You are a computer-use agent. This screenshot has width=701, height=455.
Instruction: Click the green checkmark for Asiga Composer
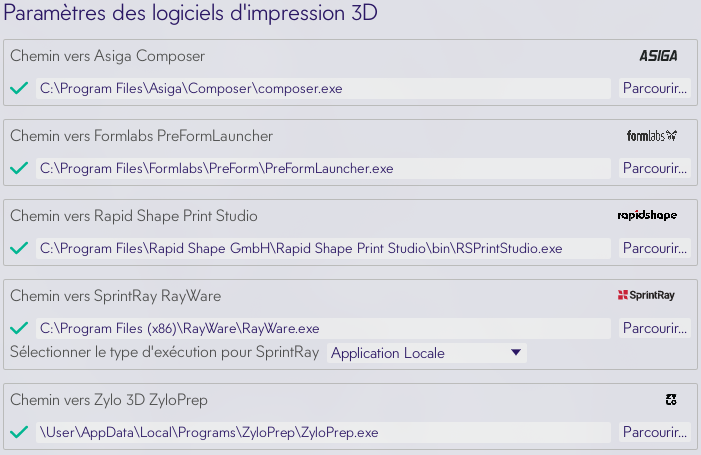(x=18, y=88)
